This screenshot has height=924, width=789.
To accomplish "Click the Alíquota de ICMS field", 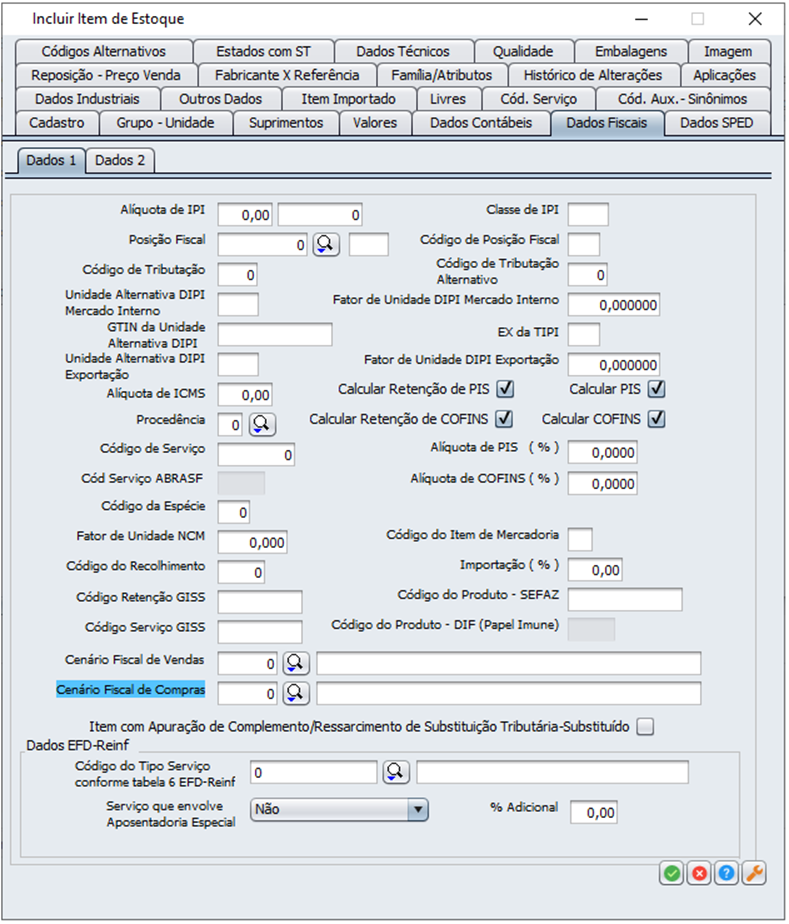I will tap(244, 395).
